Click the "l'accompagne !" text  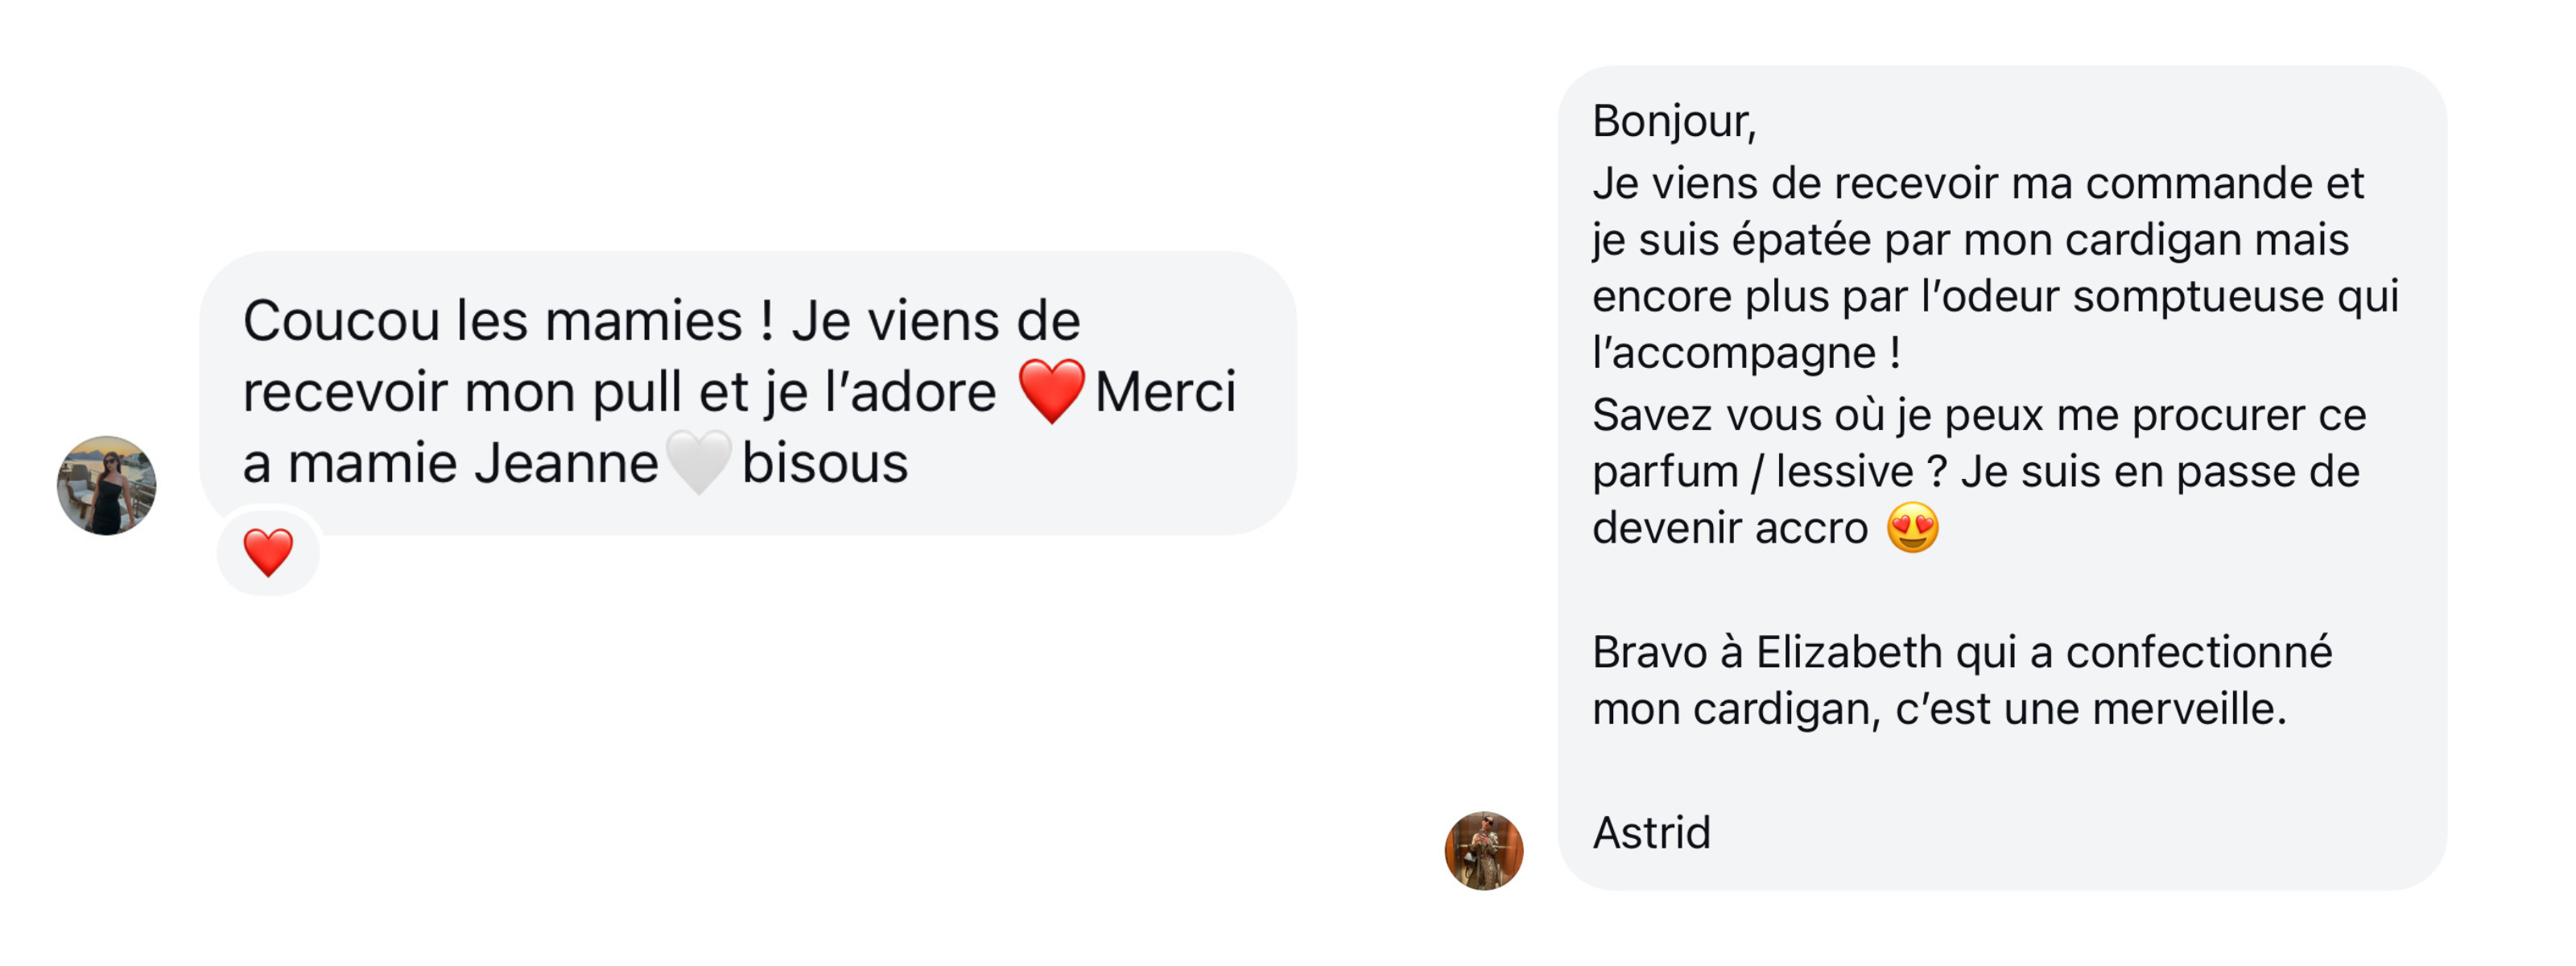click(1746, 353)
